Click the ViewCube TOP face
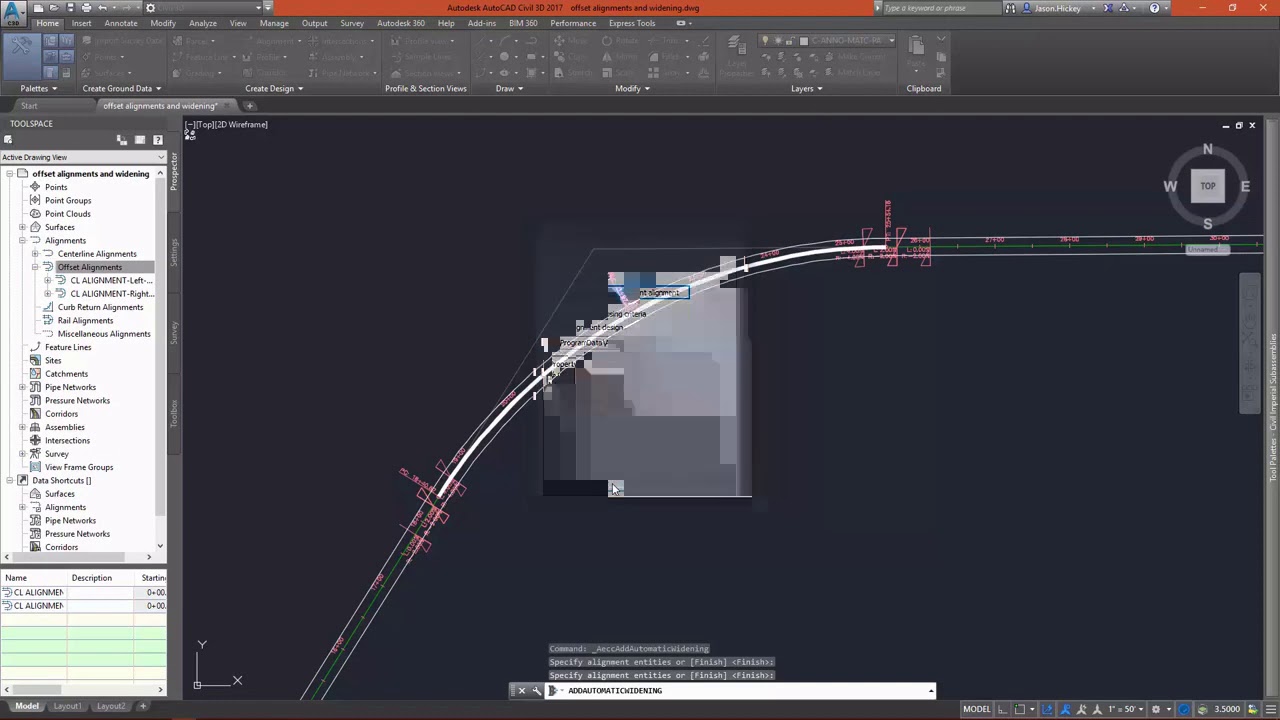 tap(1208, 186)
